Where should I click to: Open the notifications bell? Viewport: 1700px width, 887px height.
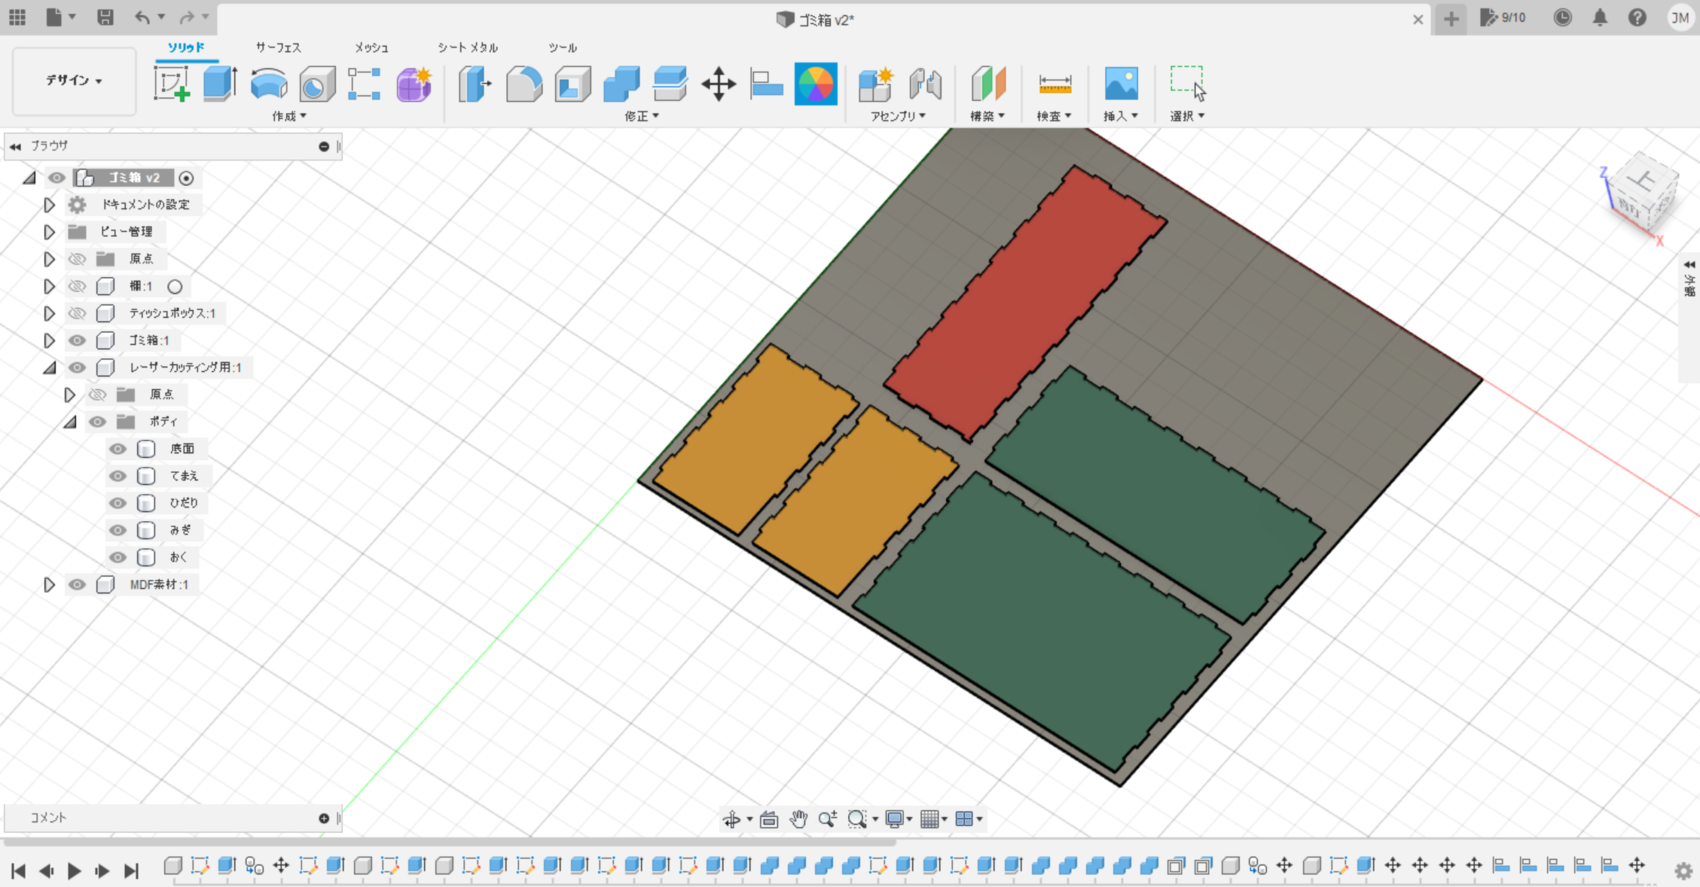1600,18
